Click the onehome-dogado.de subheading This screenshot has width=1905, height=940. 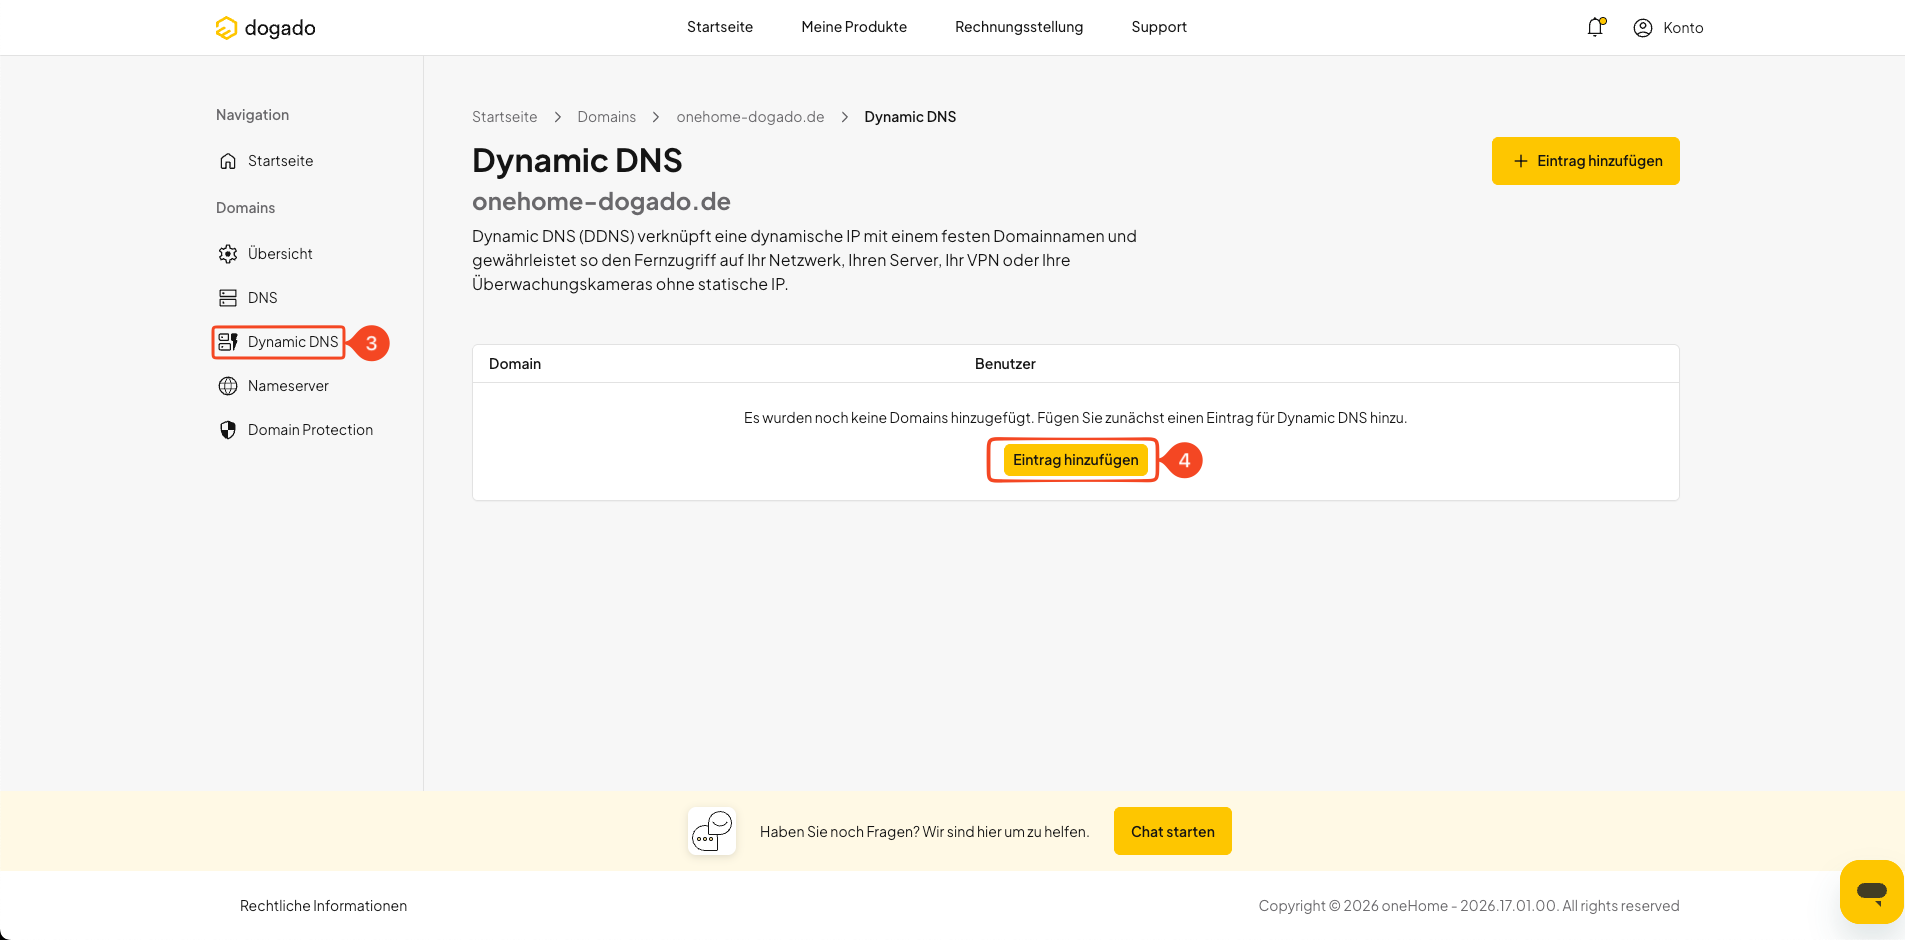[x=601, y=202]
